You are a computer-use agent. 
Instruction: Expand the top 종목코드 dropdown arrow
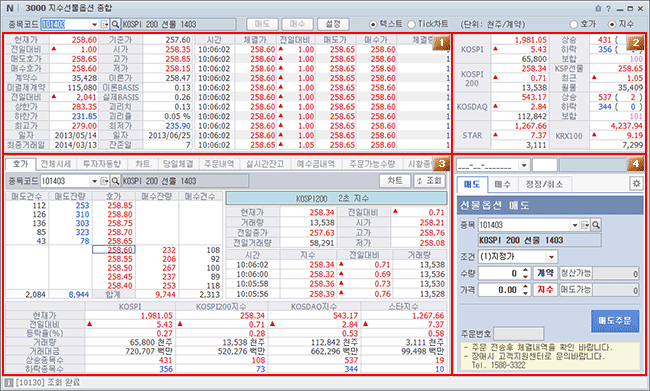click(95, 24)
